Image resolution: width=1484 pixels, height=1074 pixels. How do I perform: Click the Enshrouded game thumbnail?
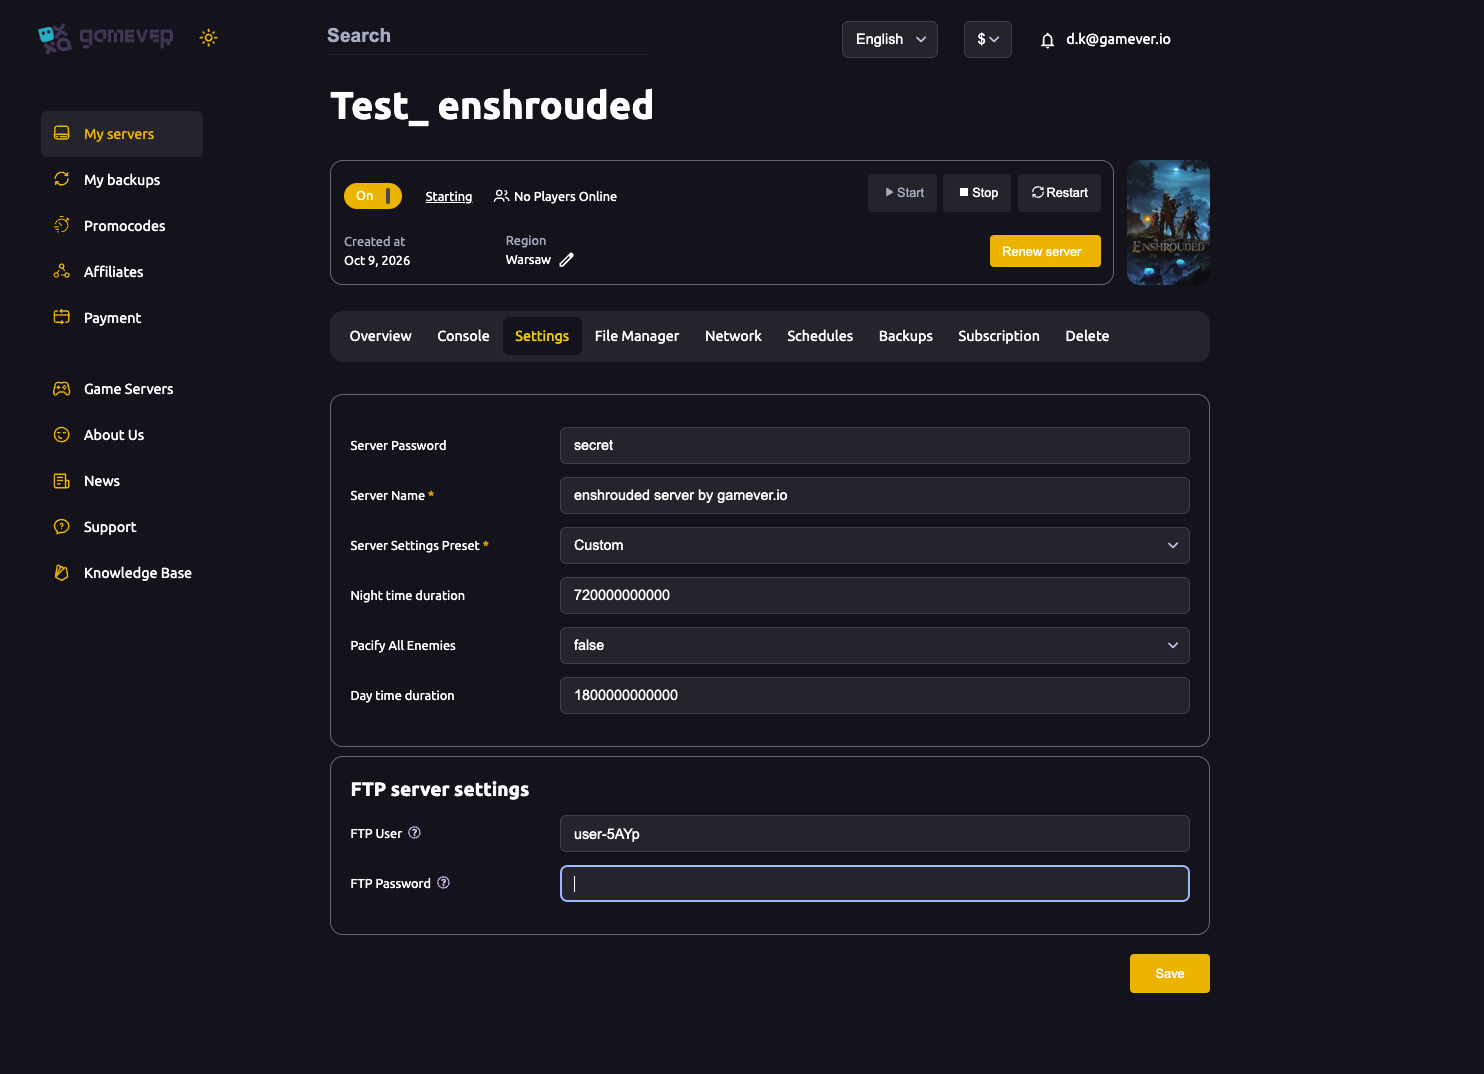[x=1168, y=223]
